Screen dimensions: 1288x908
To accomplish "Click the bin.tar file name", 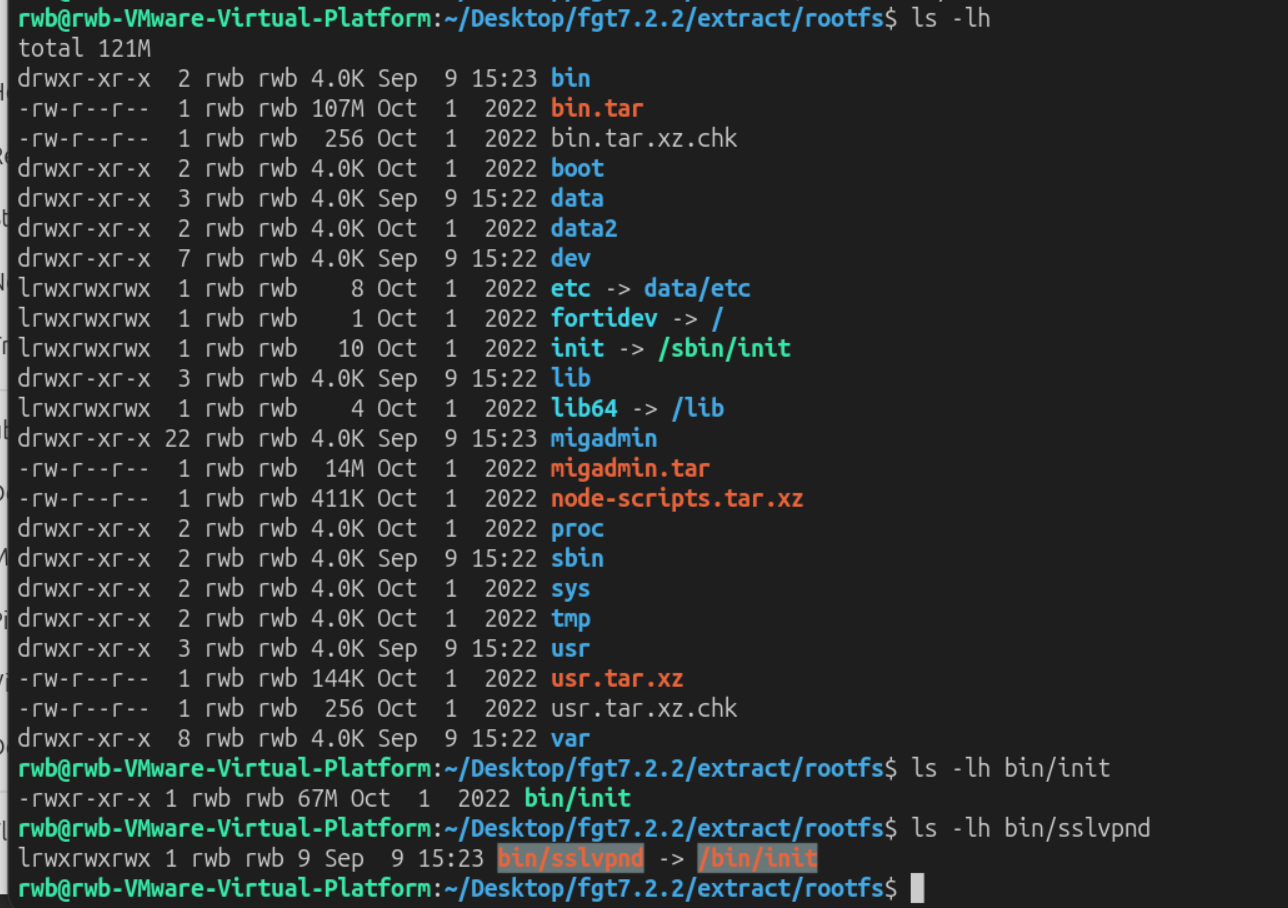I will point(597,108).
